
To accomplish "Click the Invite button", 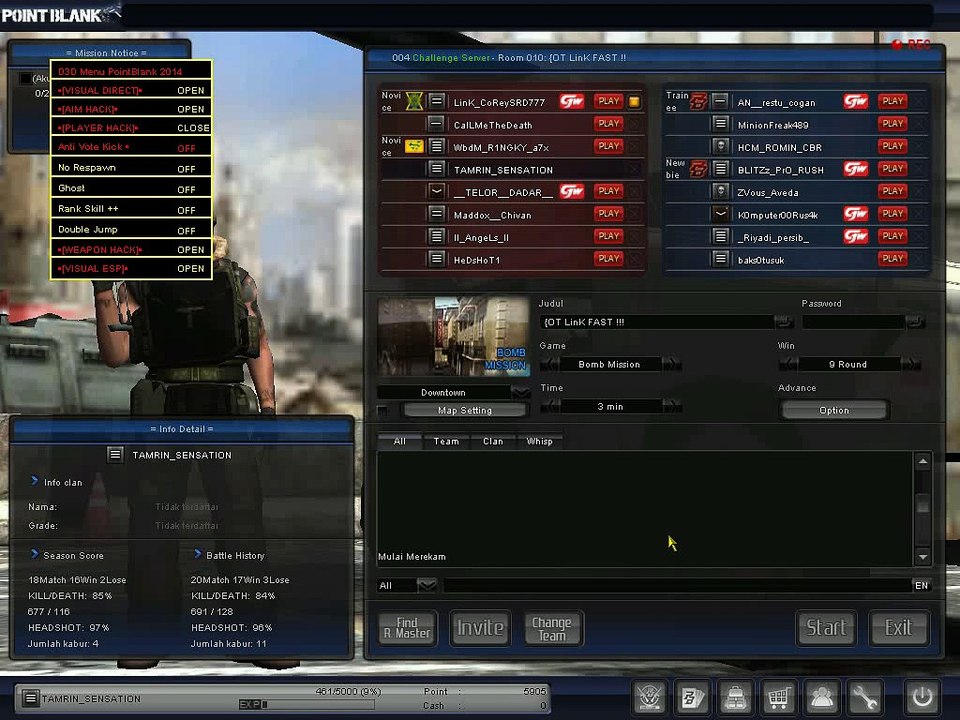I will [x=480, y=628].
